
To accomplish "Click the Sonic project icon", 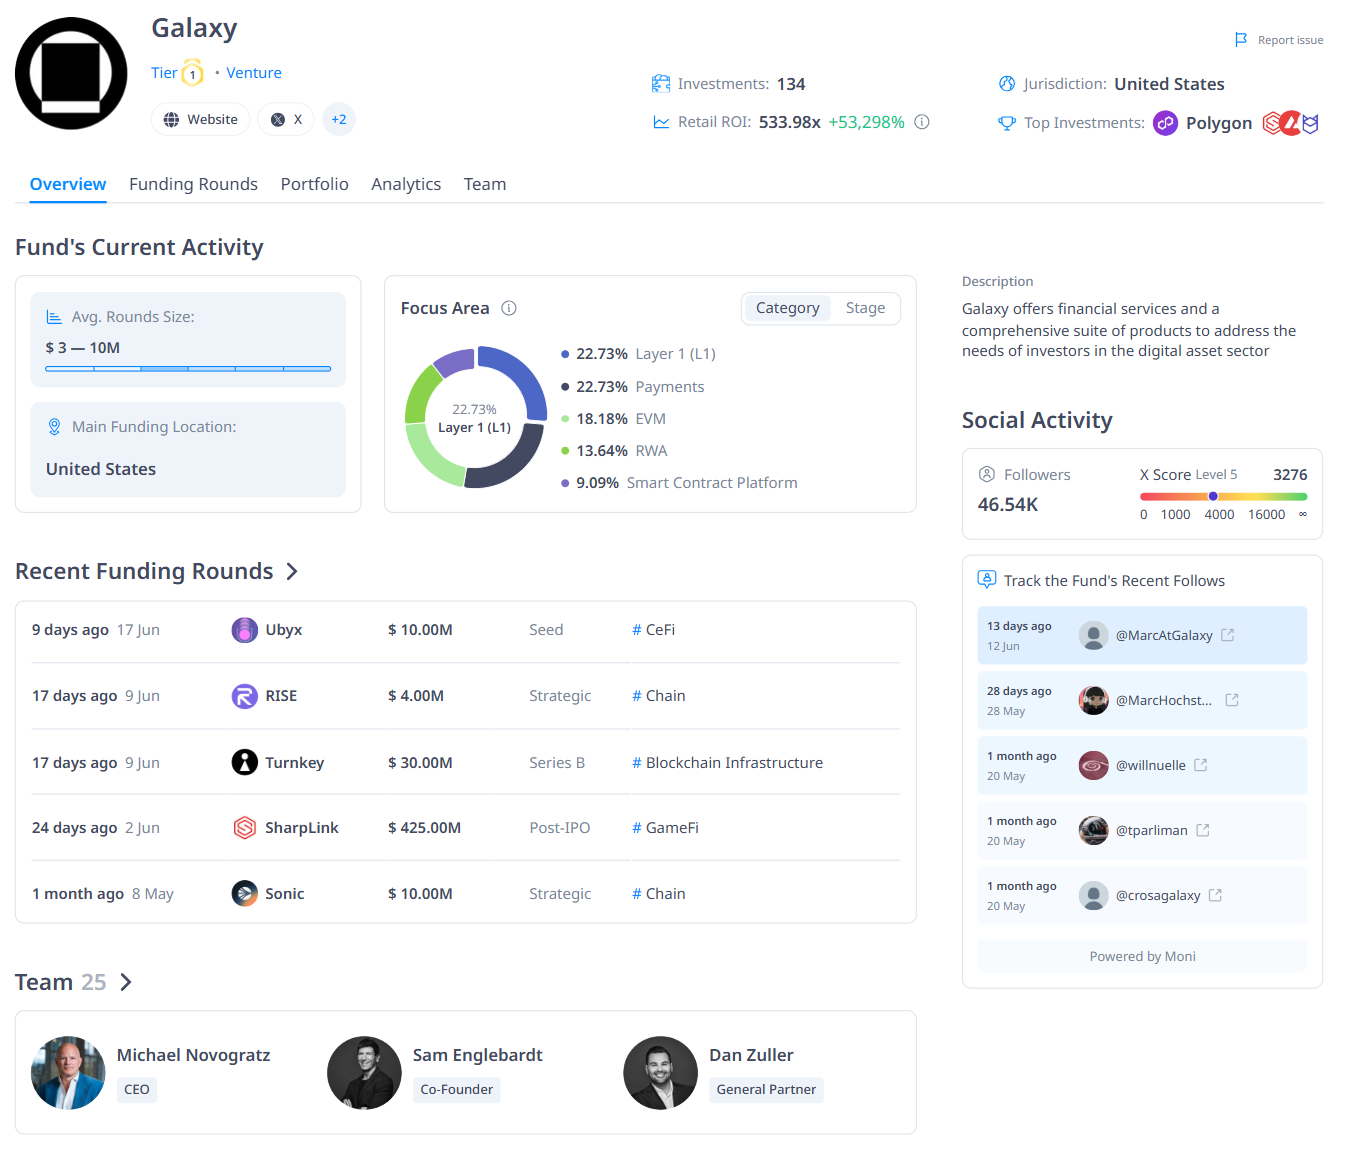I will click(x=245, y=893).
